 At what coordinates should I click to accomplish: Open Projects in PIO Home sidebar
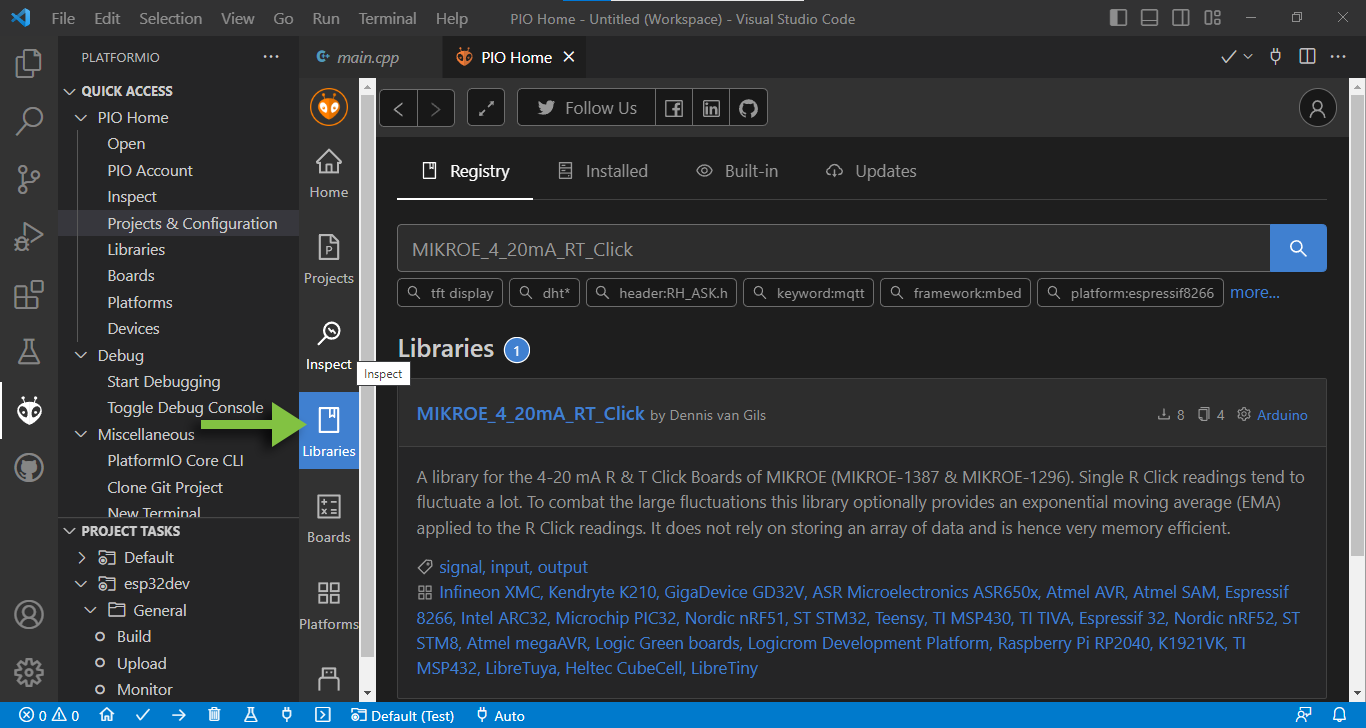(x=328, y=259)
